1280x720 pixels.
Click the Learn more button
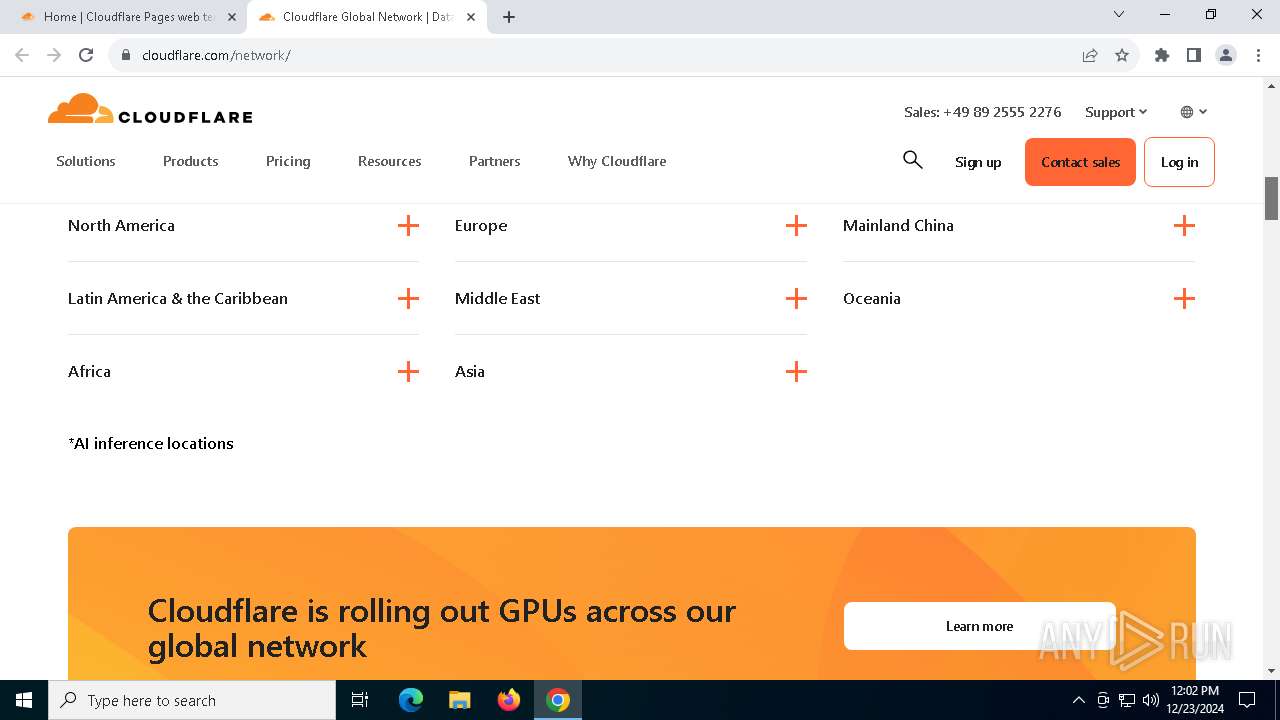pos(979,626)
